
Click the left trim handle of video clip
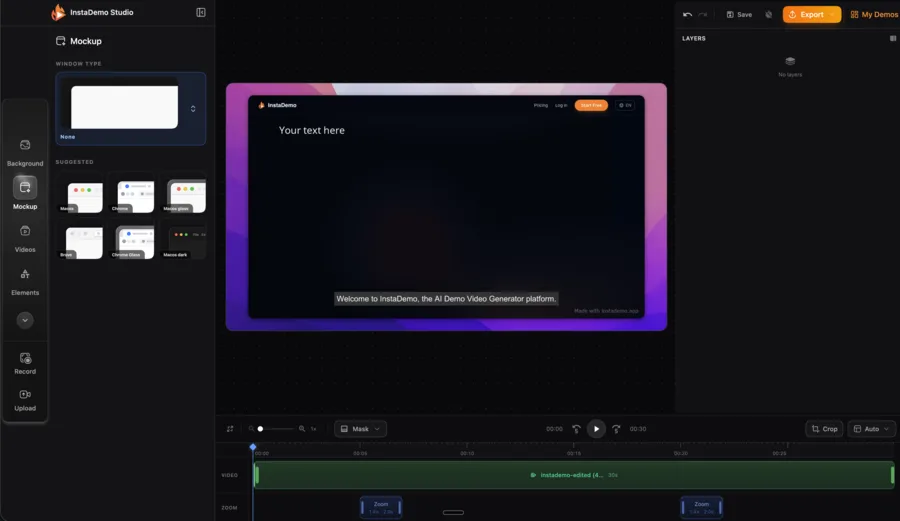click(x=257, y=475)
